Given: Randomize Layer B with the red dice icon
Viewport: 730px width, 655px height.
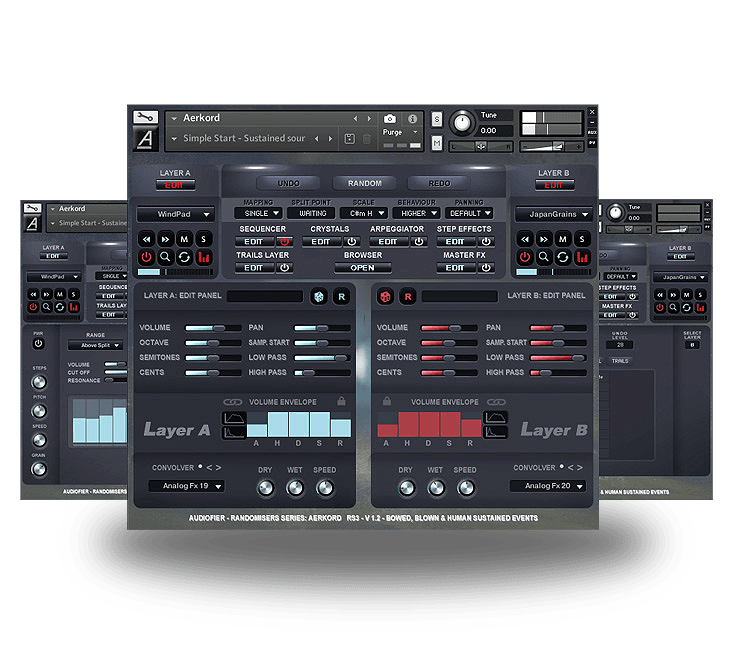Looking at the screenshot, I should [x=385, y=297].
